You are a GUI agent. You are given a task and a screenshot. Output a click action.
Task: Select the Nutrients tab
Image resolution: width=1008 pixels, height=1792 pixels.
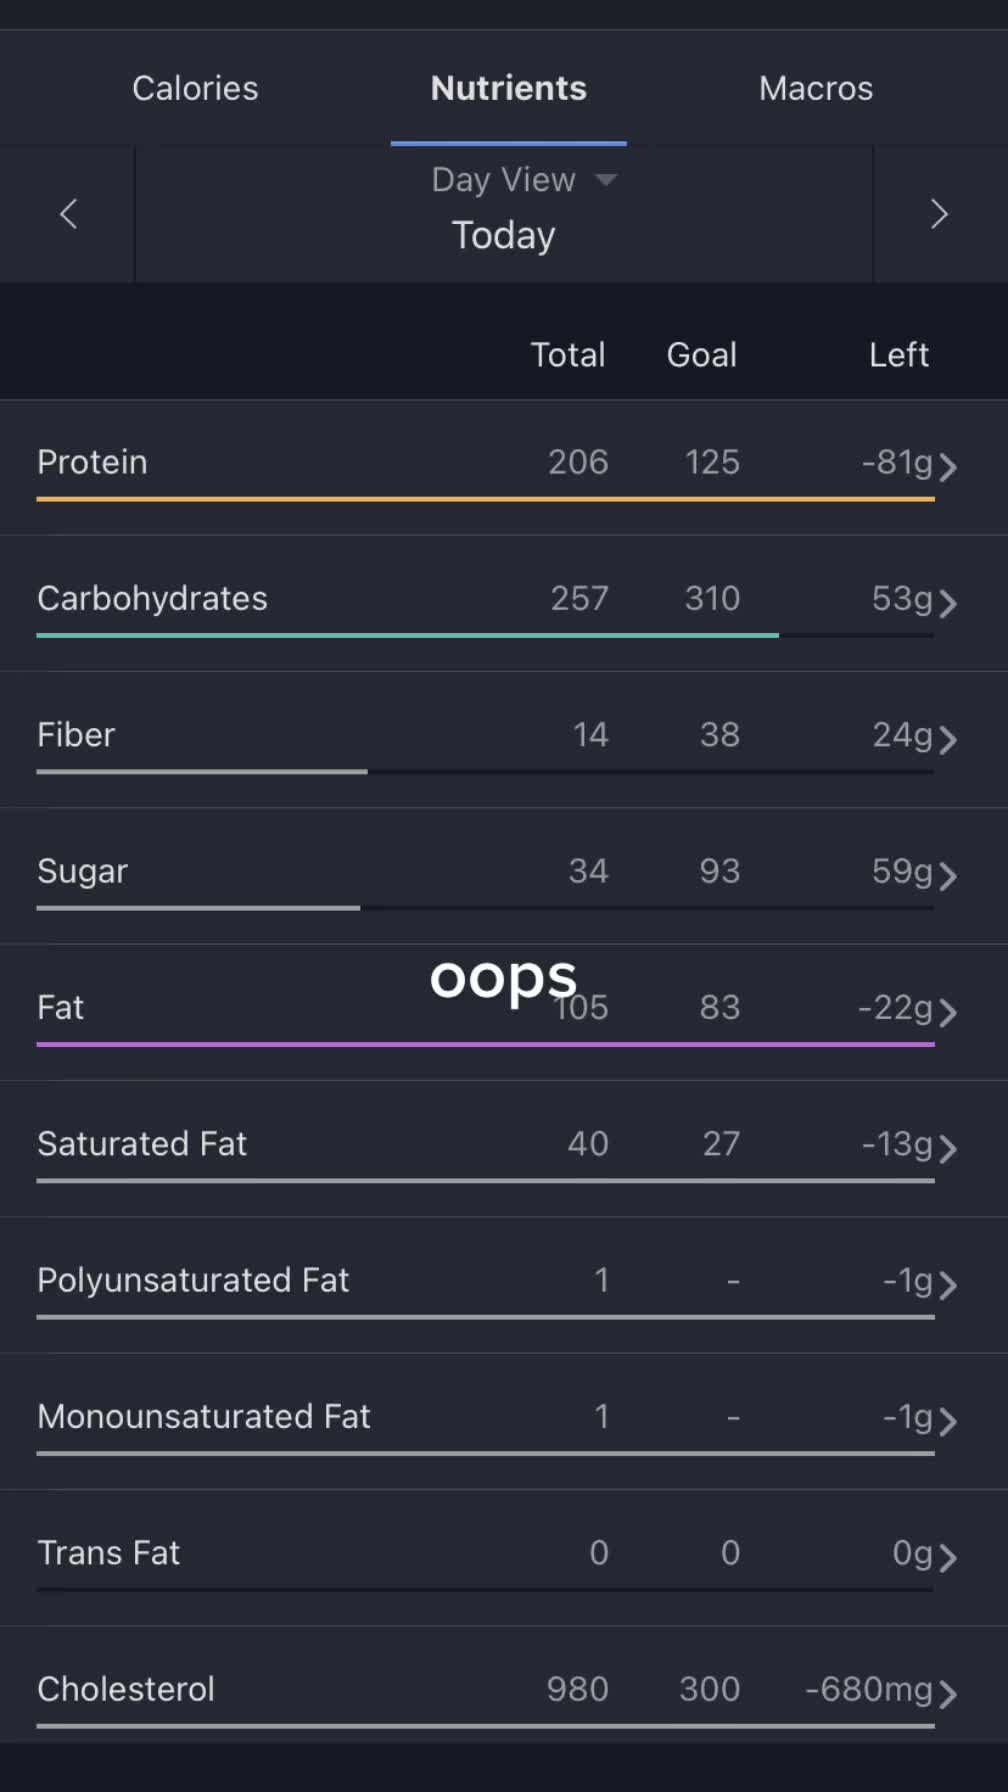click(x=509, y=88)
